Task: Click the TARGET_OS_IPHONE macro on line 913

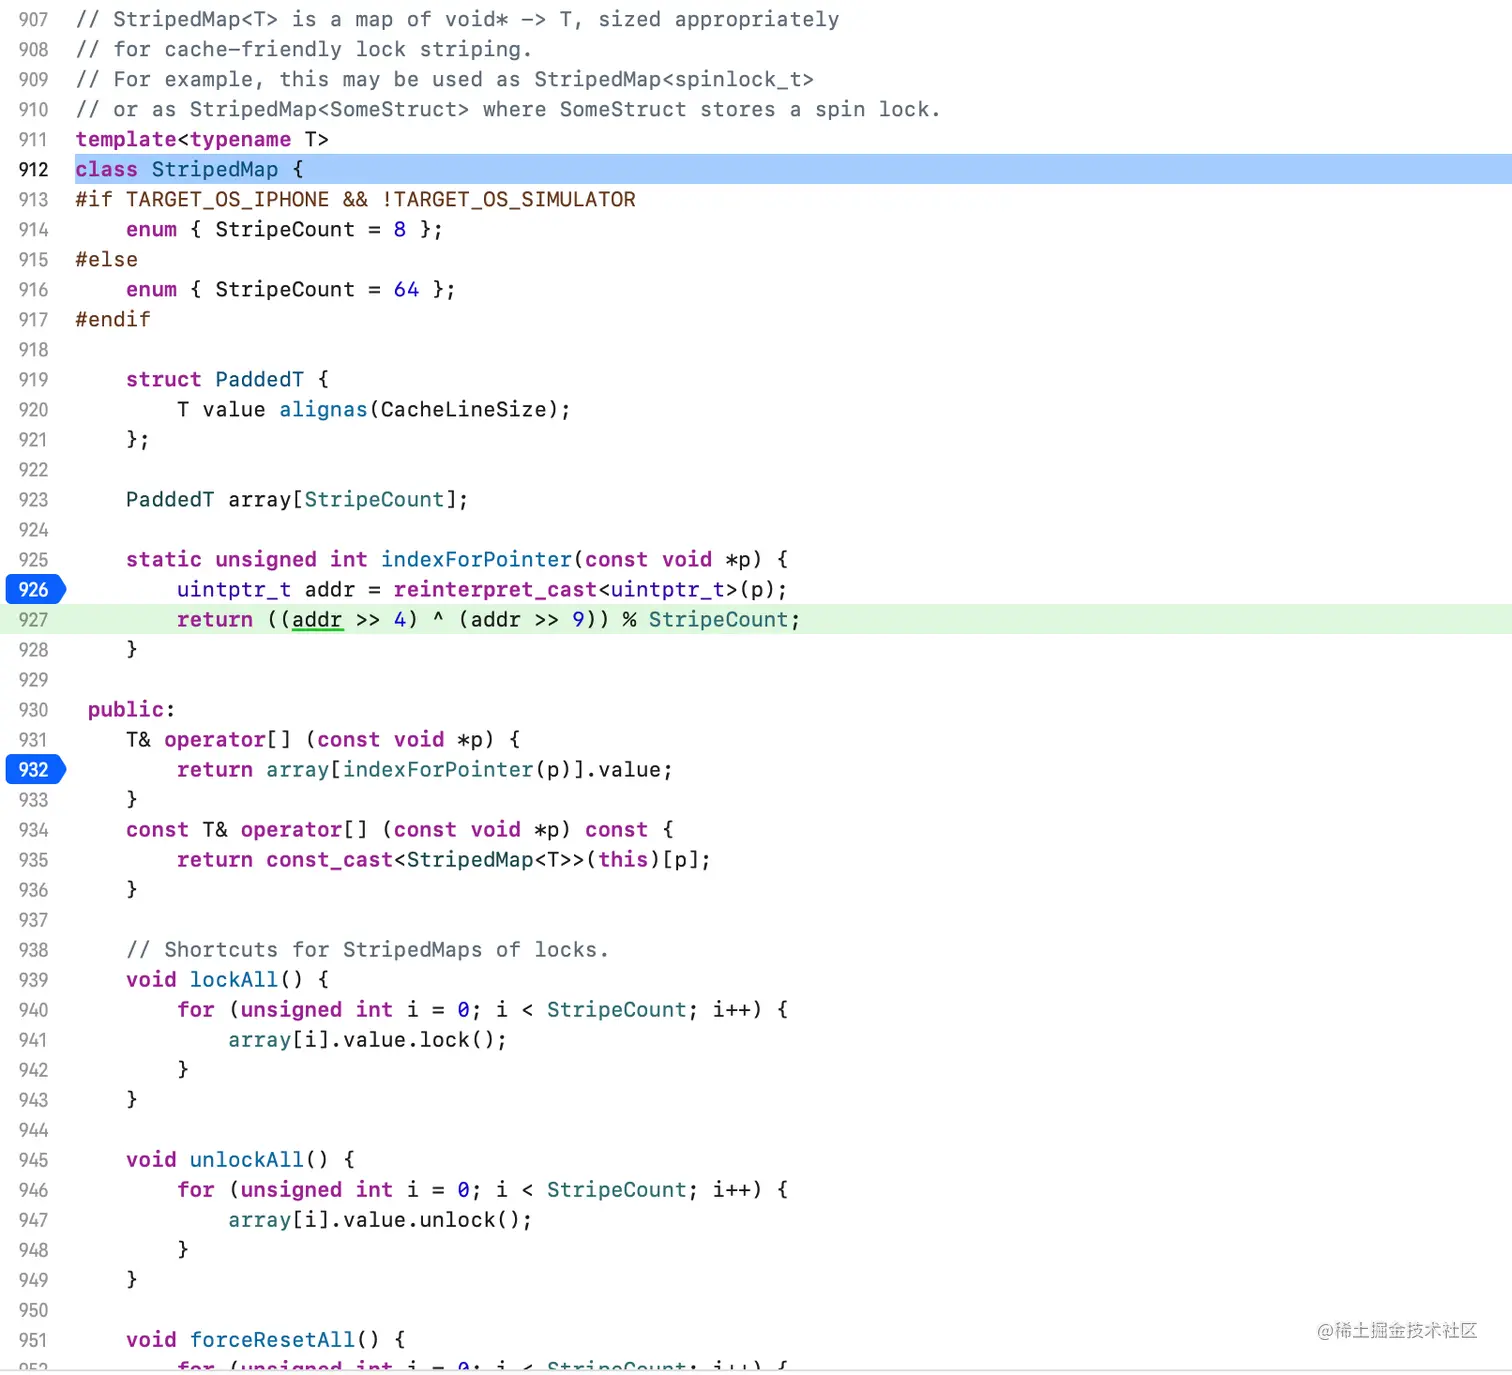Action: coord(228,199)
